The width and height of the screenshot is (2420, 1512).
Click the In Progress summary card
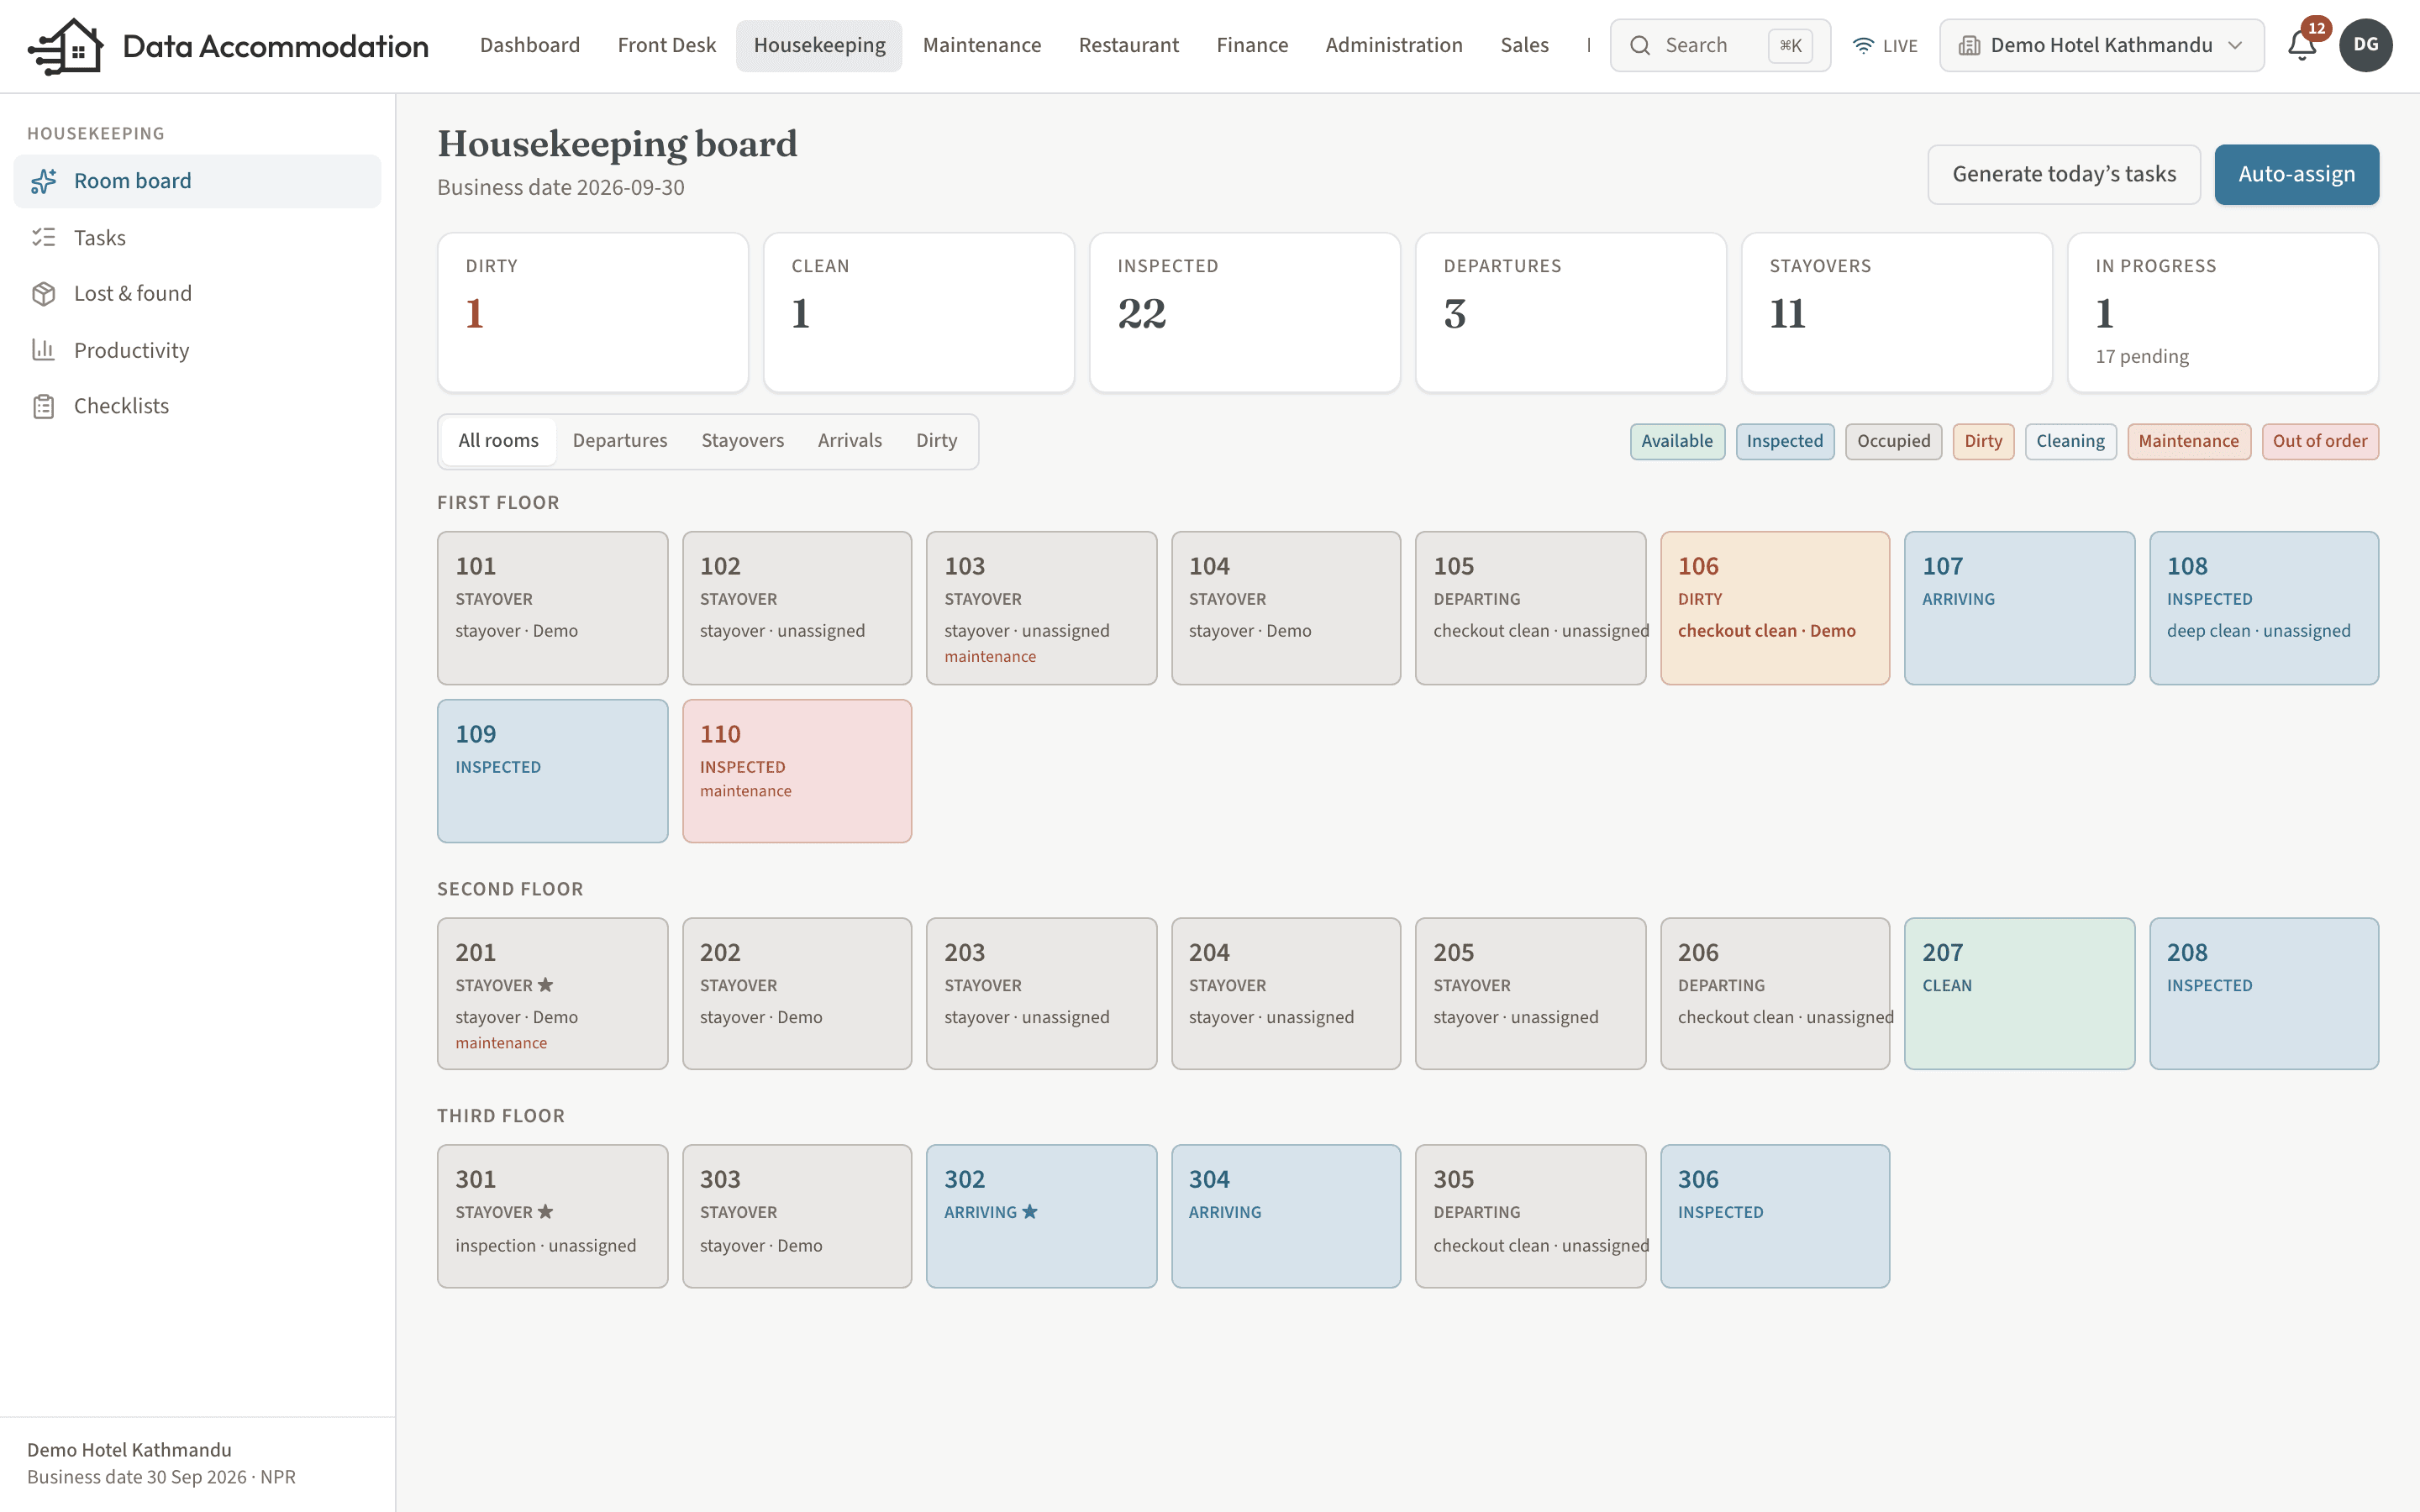2223,313
